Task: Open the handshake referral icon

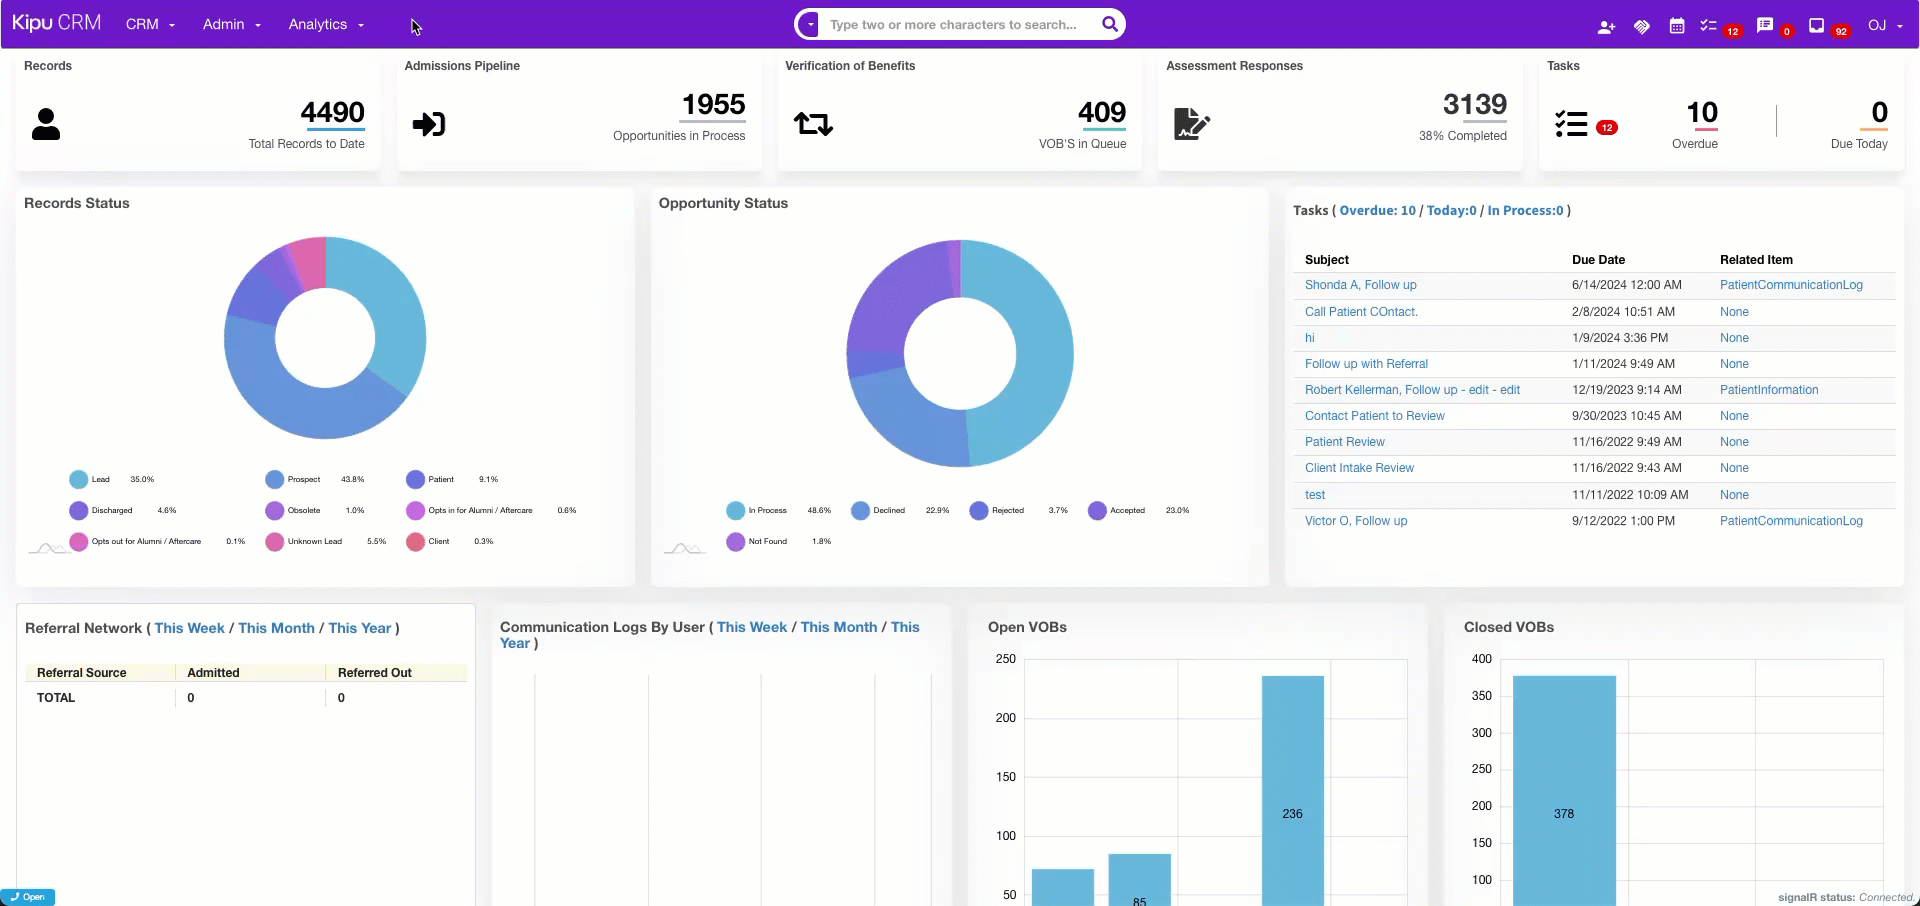Action: (x=1641, y=27)
